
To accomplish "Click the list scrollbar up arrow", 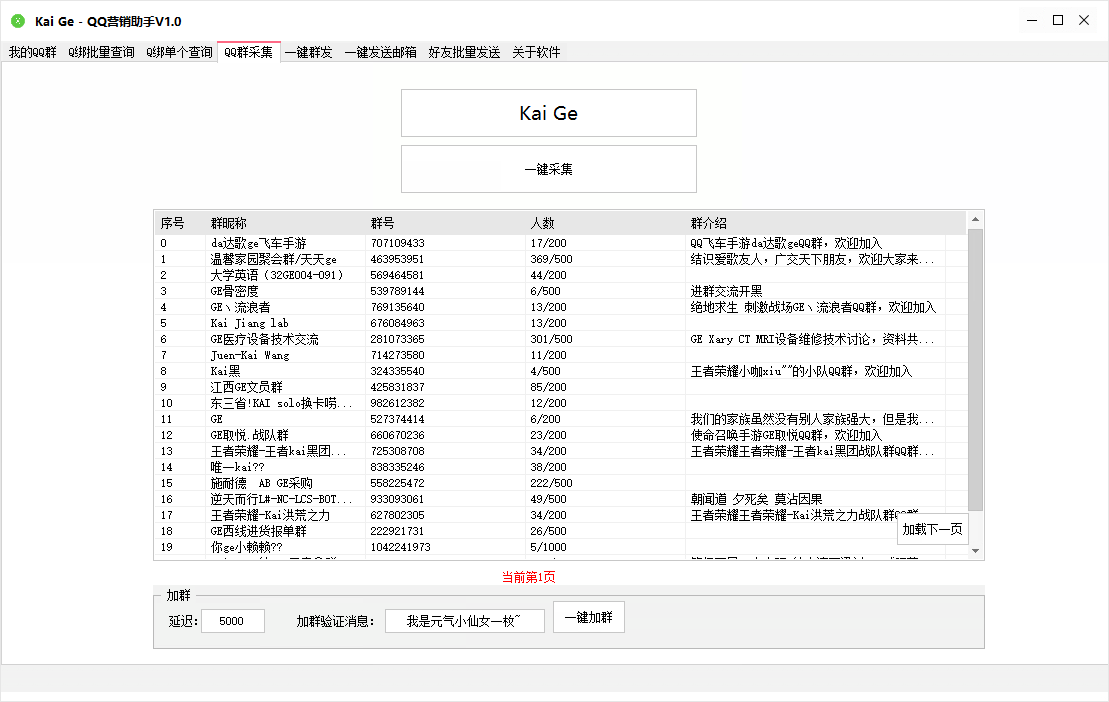I will (x=975, y=220).
